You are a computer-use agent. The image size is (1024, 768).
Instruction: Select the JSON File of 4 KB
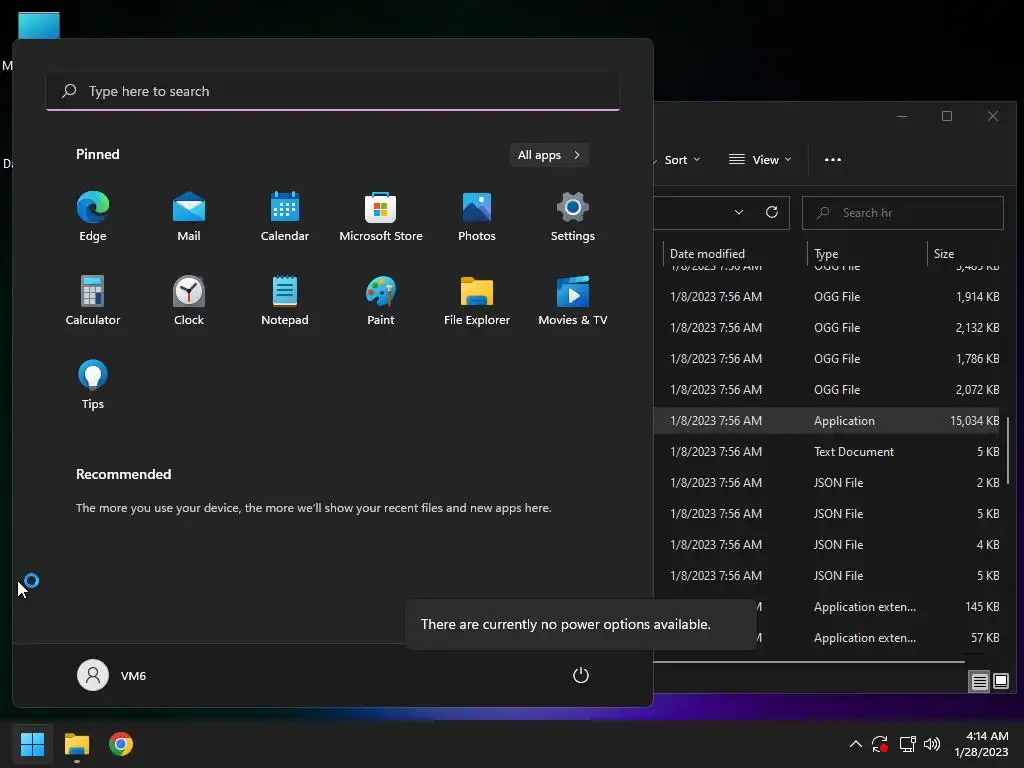(829, 545)
